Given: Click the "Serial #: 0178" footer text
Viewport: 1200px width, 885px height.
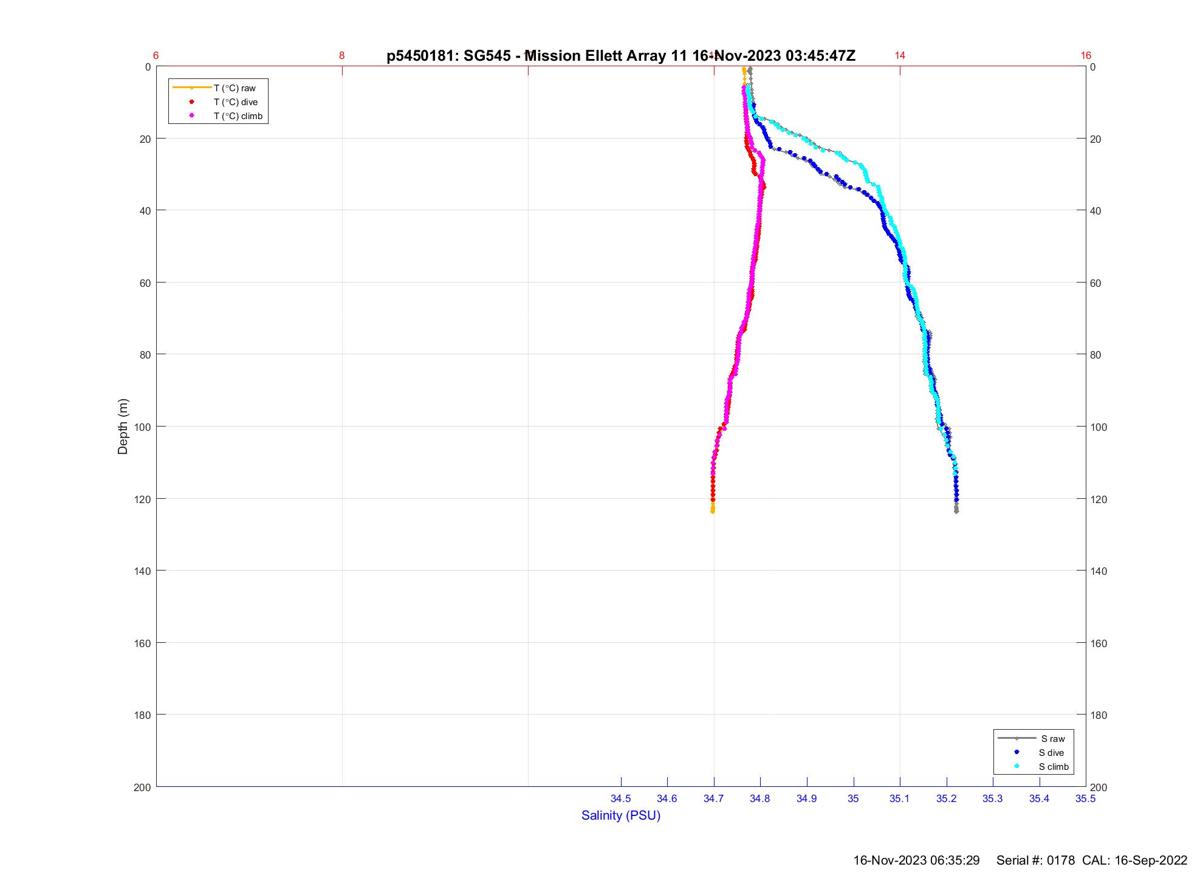Looking at the screenshot, I should click(1037, 860).
